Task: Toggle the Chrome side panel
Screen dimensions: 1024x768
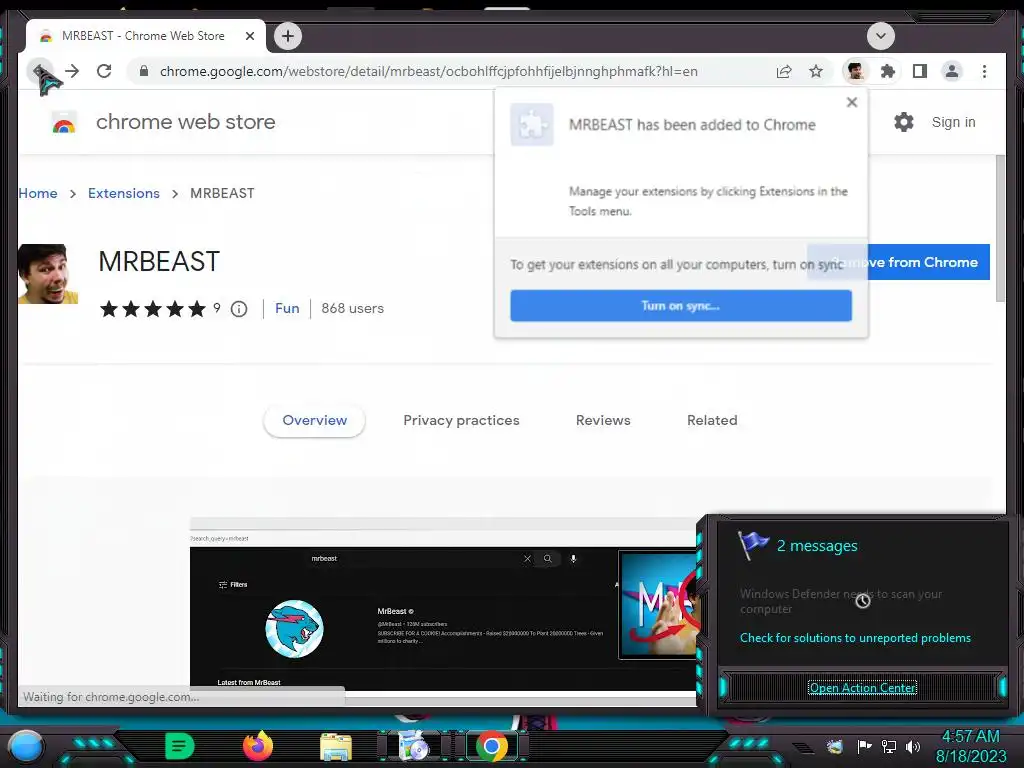Action: tap(920, 71)
